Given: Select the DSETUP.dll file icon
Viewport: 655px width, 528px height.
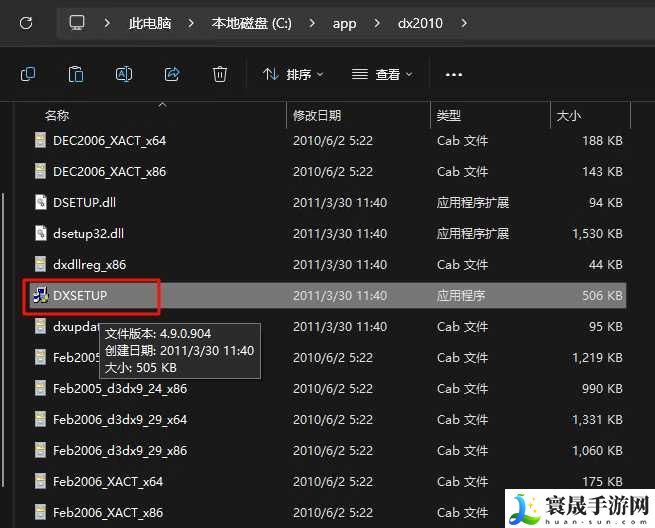Looking at the screenshot, I should pyautogui.click(x=40, y=203).
